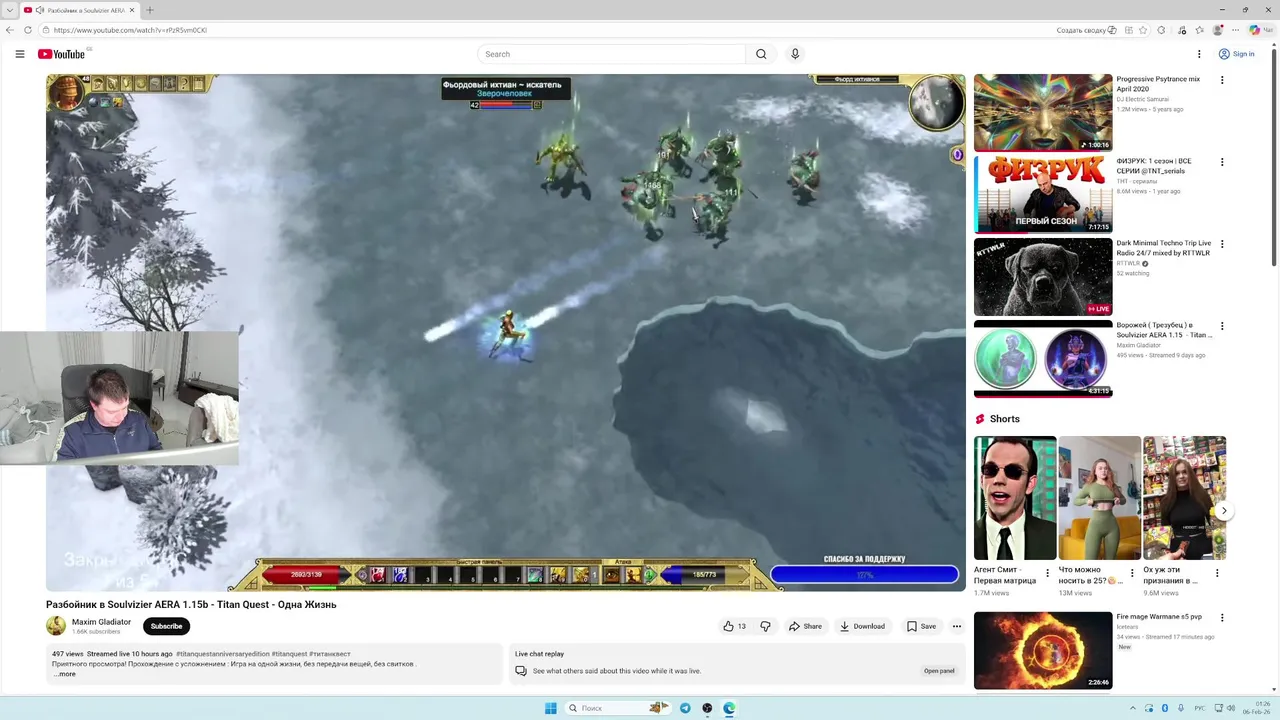Open Dark Minimal Techno live thumbnail

tap(1043, 276)
